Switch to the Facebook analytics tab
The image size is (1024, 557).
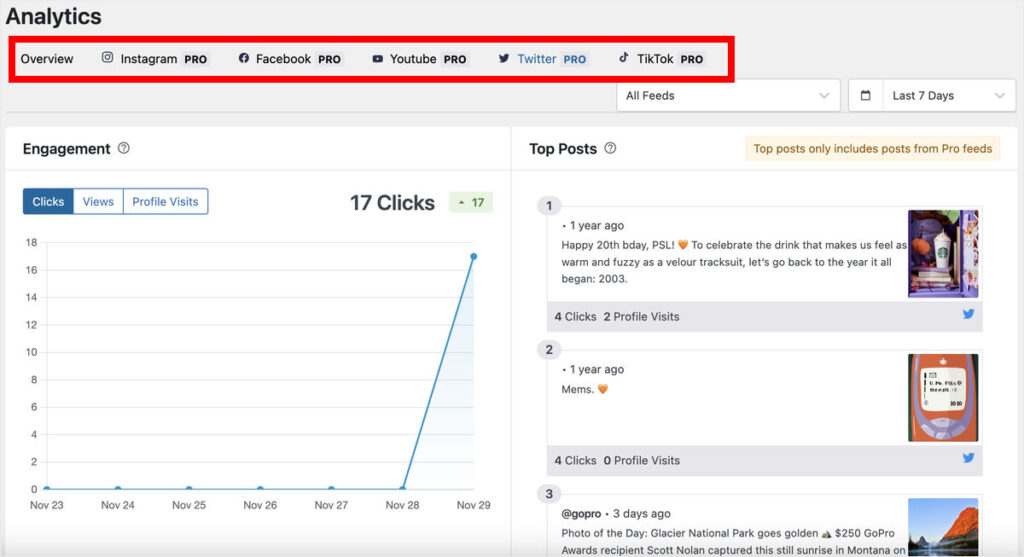pos(290,59)
